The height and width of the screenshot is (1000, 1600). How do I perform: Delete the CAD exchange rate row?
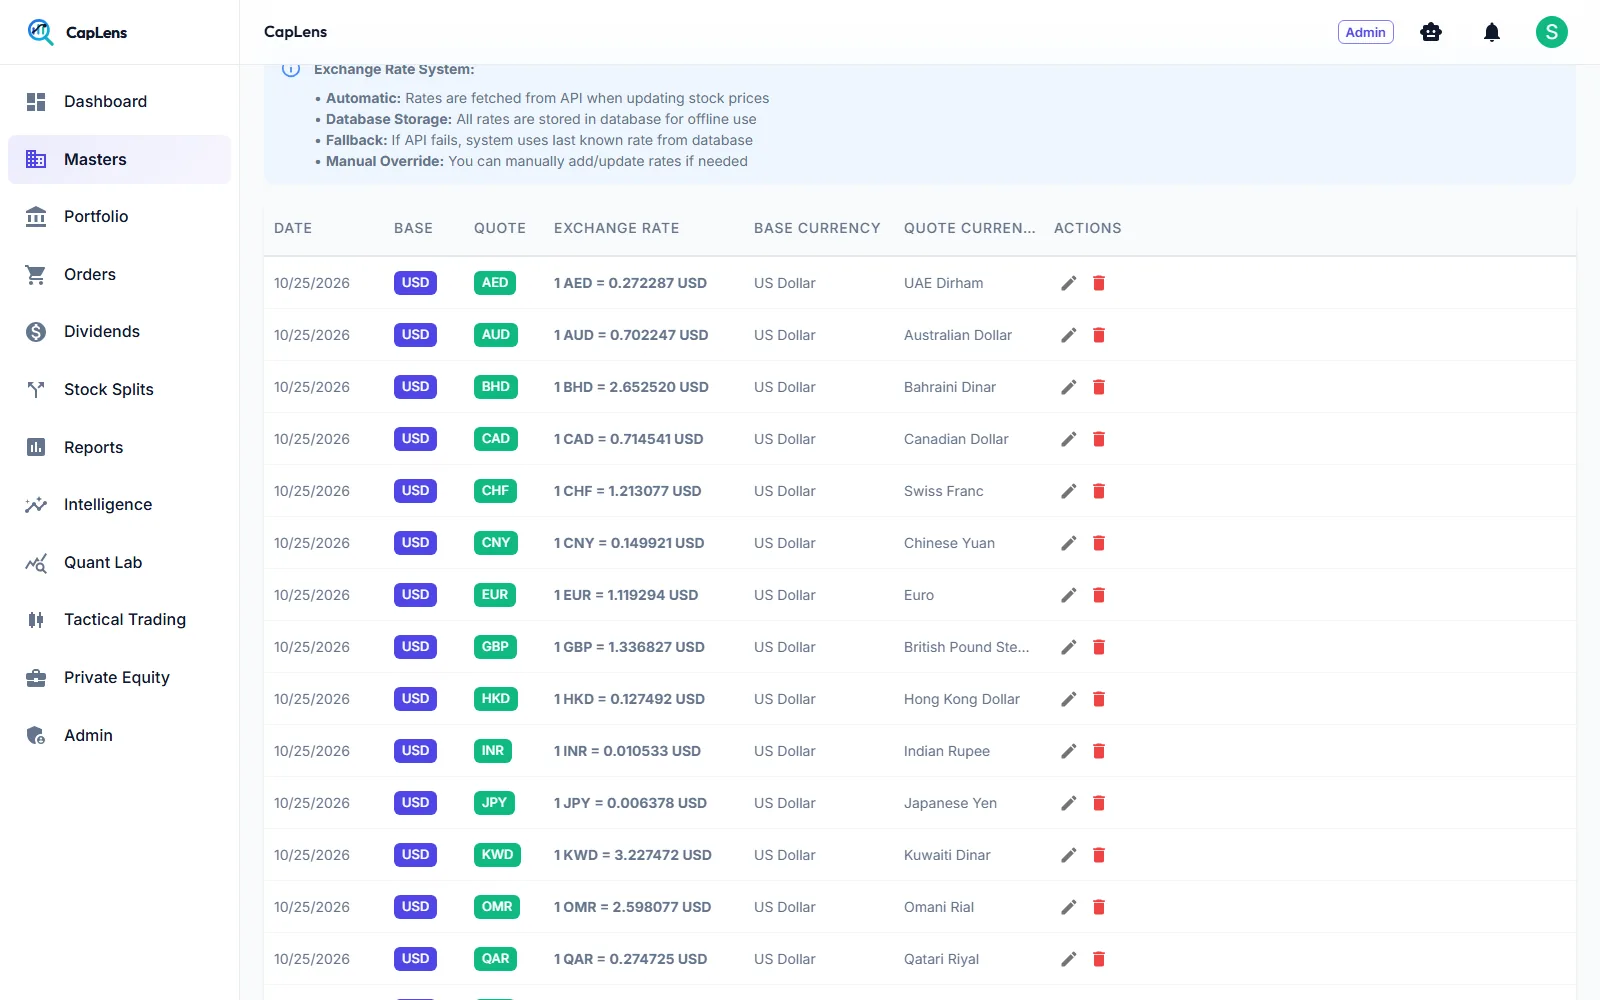coord(1099,439)
